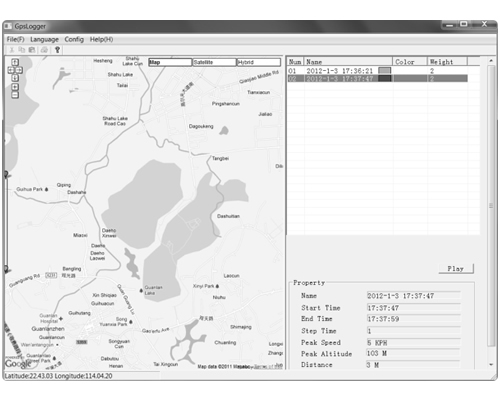Pan the map up with the arrow control

click(x=15, y=62)
